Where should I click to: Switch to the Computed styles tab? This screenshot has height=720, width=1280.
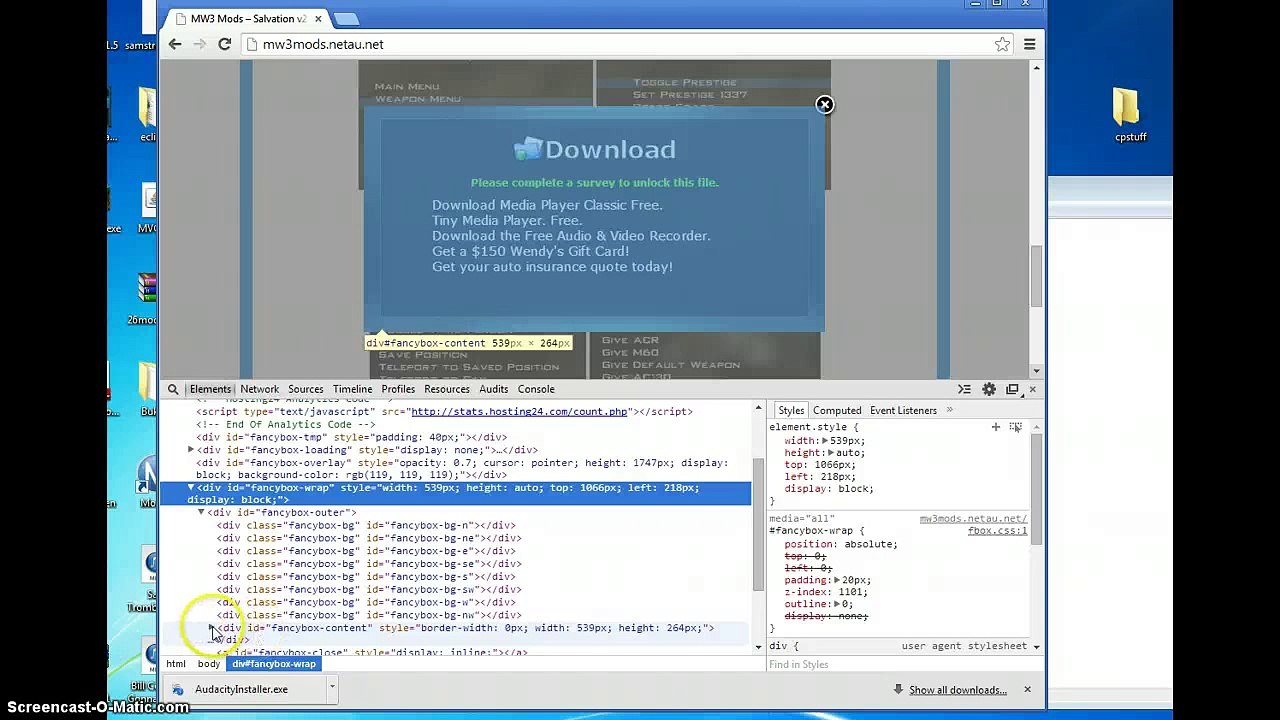pos(836,410)
